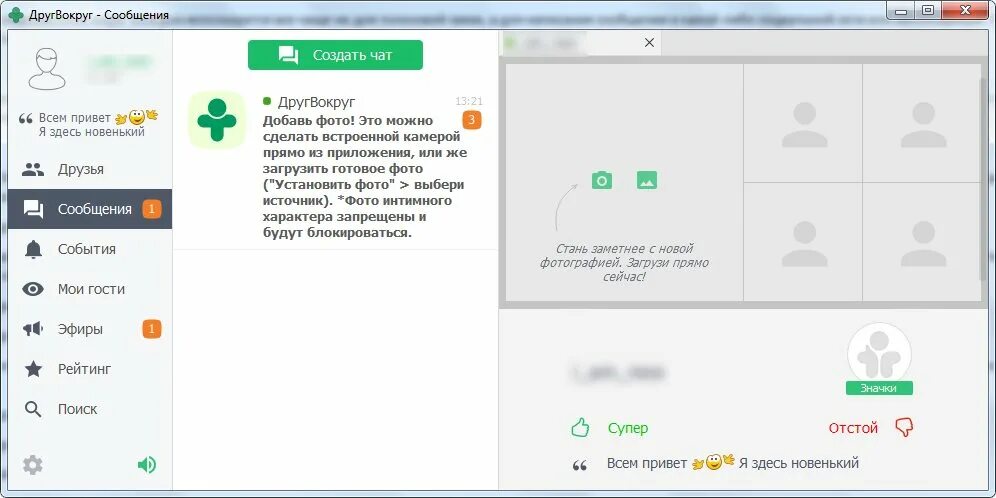The height and width of the screenshot is (498, 996).
Task: Open the ДругВокруг conversation avatar
Action: point(217,120)
